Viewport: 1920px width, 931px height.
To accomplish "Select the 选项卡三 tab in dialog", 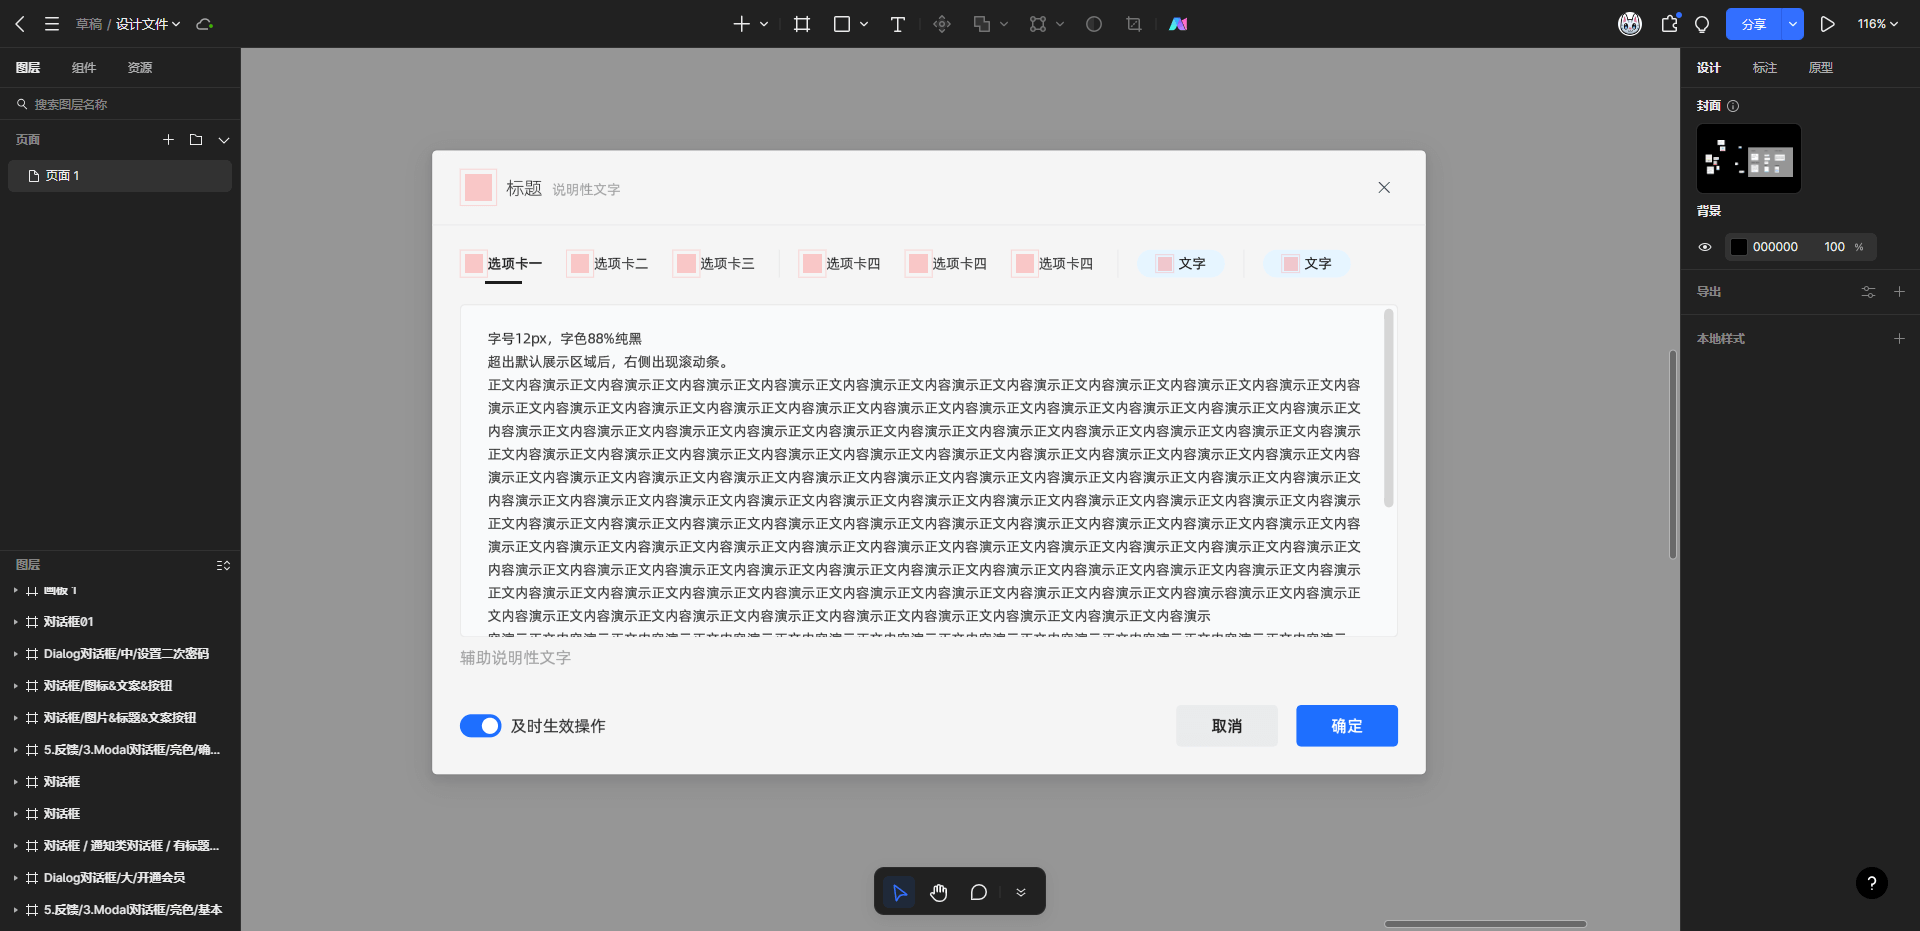I will pyautogui.click(x=714, y=264).
